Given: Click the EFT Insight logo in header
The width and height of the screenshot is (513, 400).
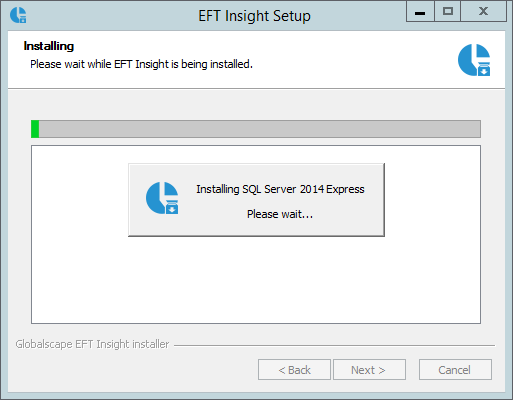Looking at the screenshot, I should pyautogui.click(x=474, y=60).
